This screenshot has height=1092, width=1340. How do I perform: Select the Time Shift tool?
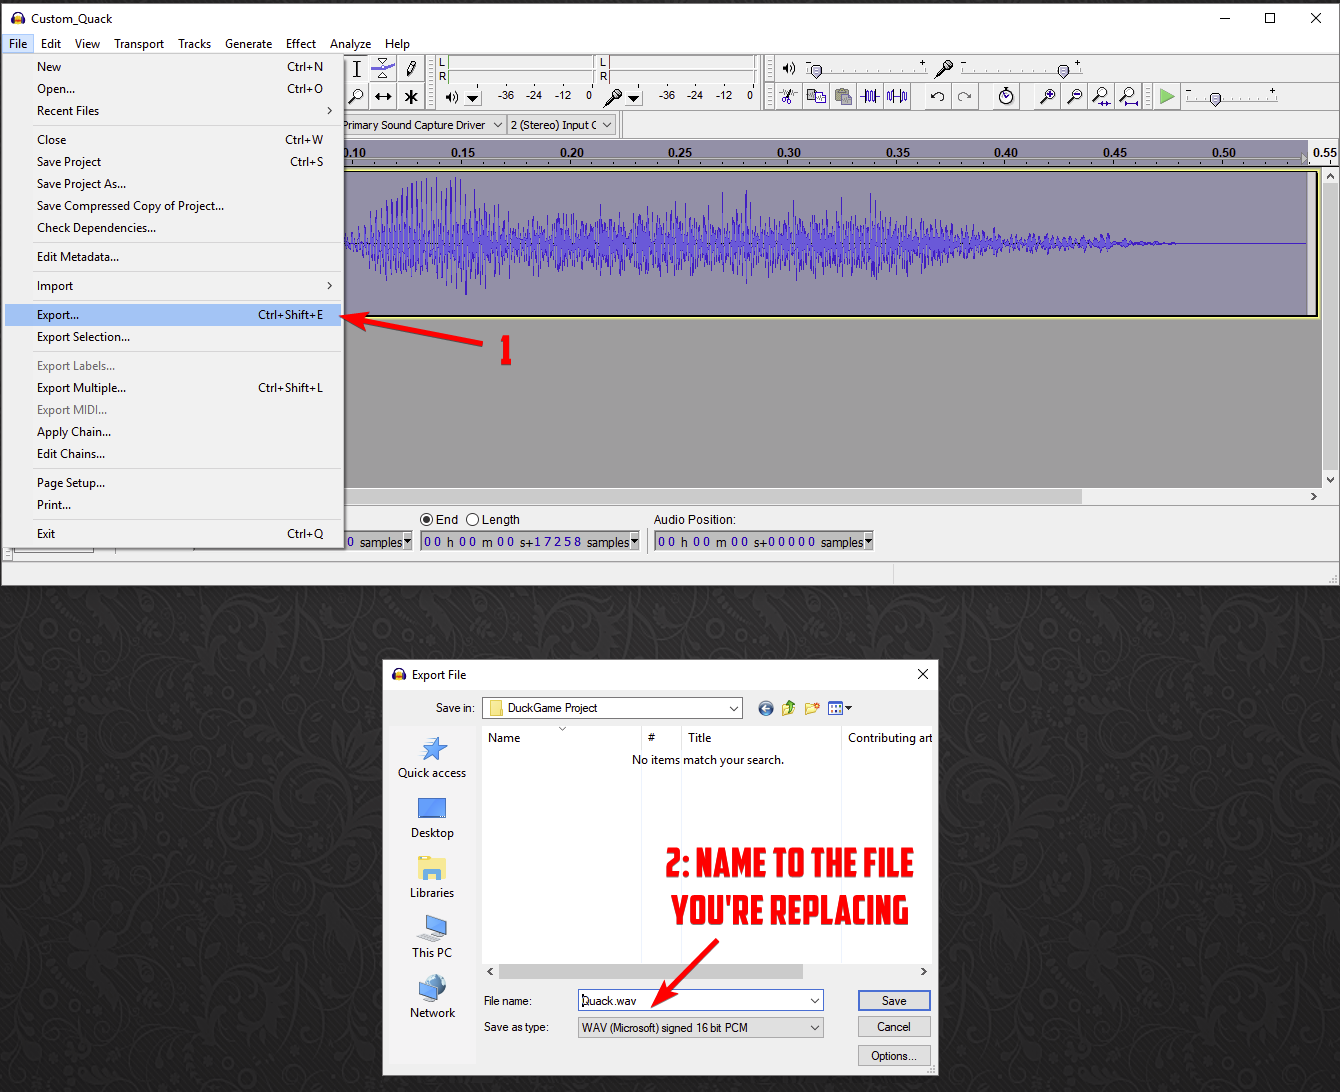[x=383, y=97]
